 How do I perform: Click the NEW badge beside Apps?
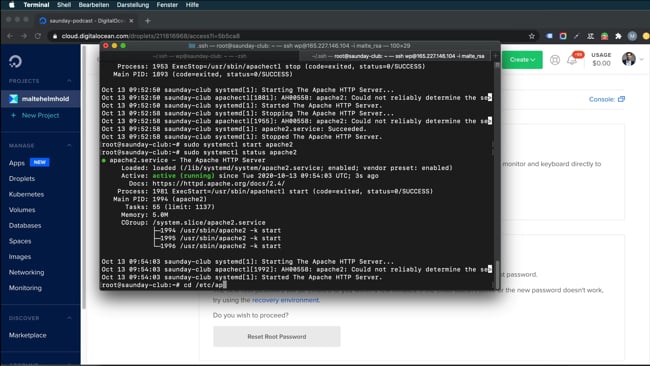click(40, 162)
